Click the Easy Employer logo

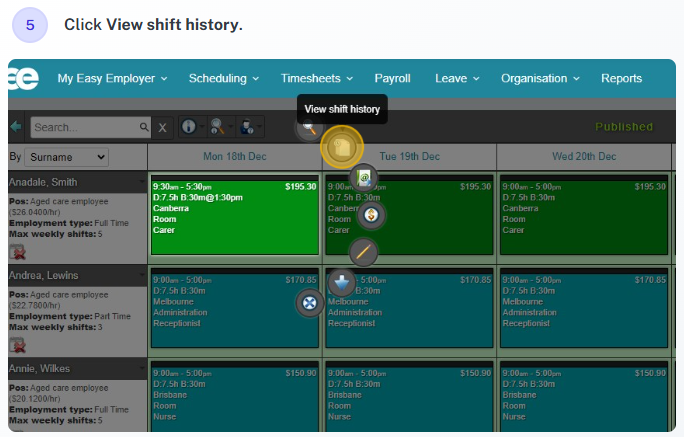[24, 79]
